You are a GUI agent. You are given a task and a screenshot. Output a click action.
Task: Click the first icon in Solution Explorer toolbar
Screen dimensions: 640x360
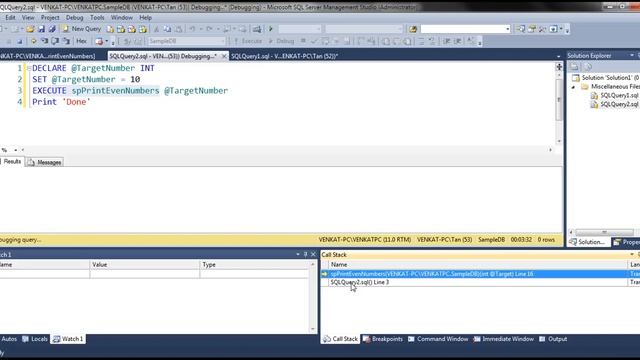point(574,67)
